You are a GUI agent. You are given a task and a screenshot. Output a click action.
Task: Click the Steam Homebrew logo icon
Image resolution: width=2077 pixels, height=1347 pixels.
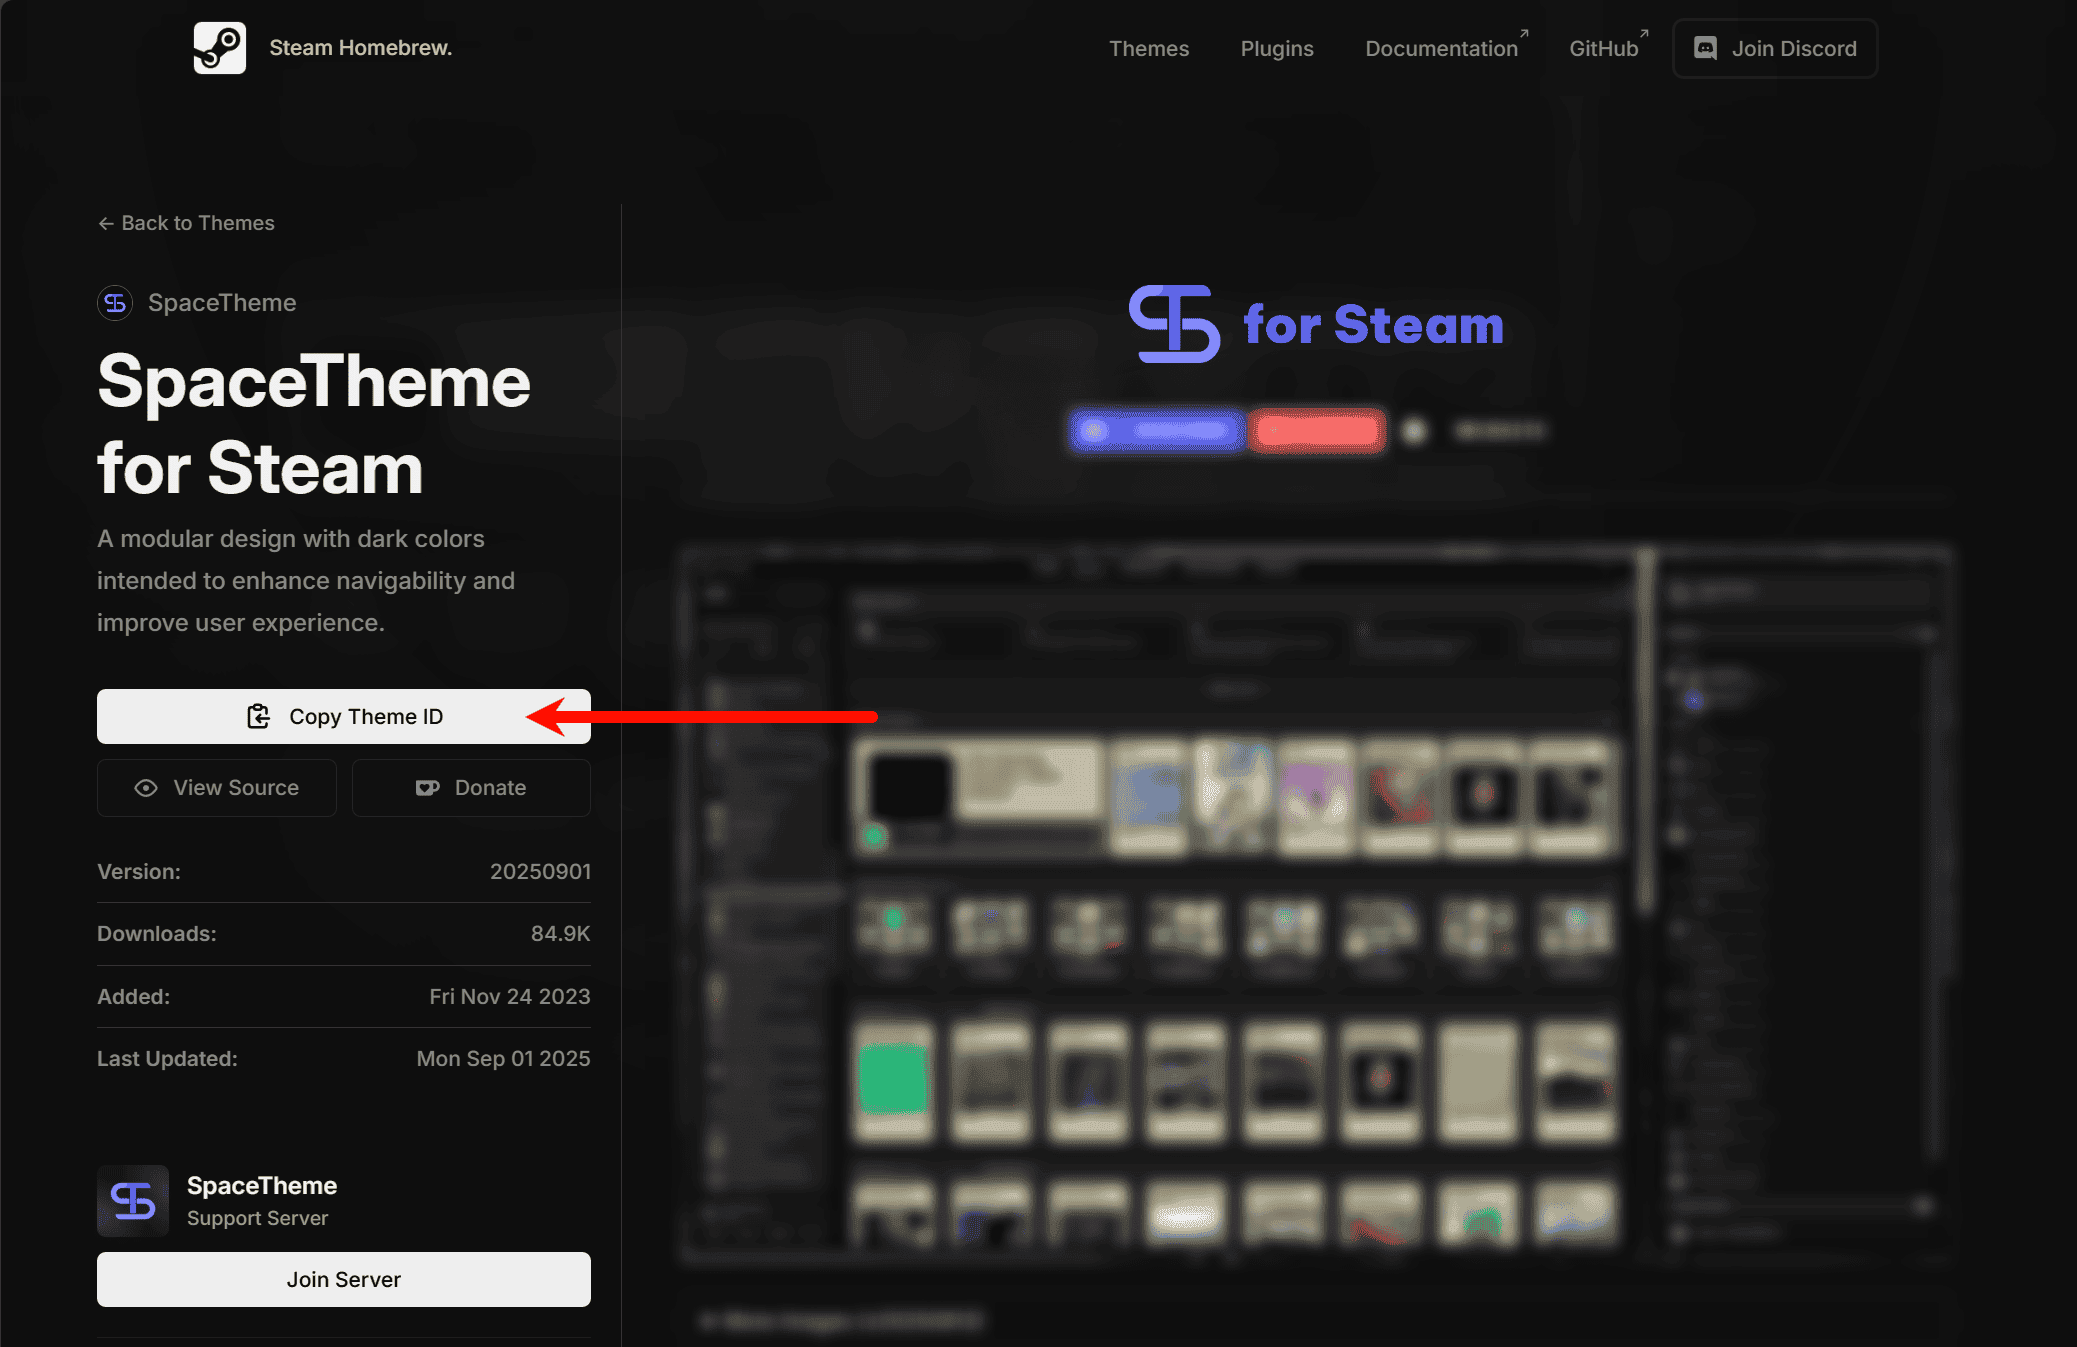click(x=219, y=48)
